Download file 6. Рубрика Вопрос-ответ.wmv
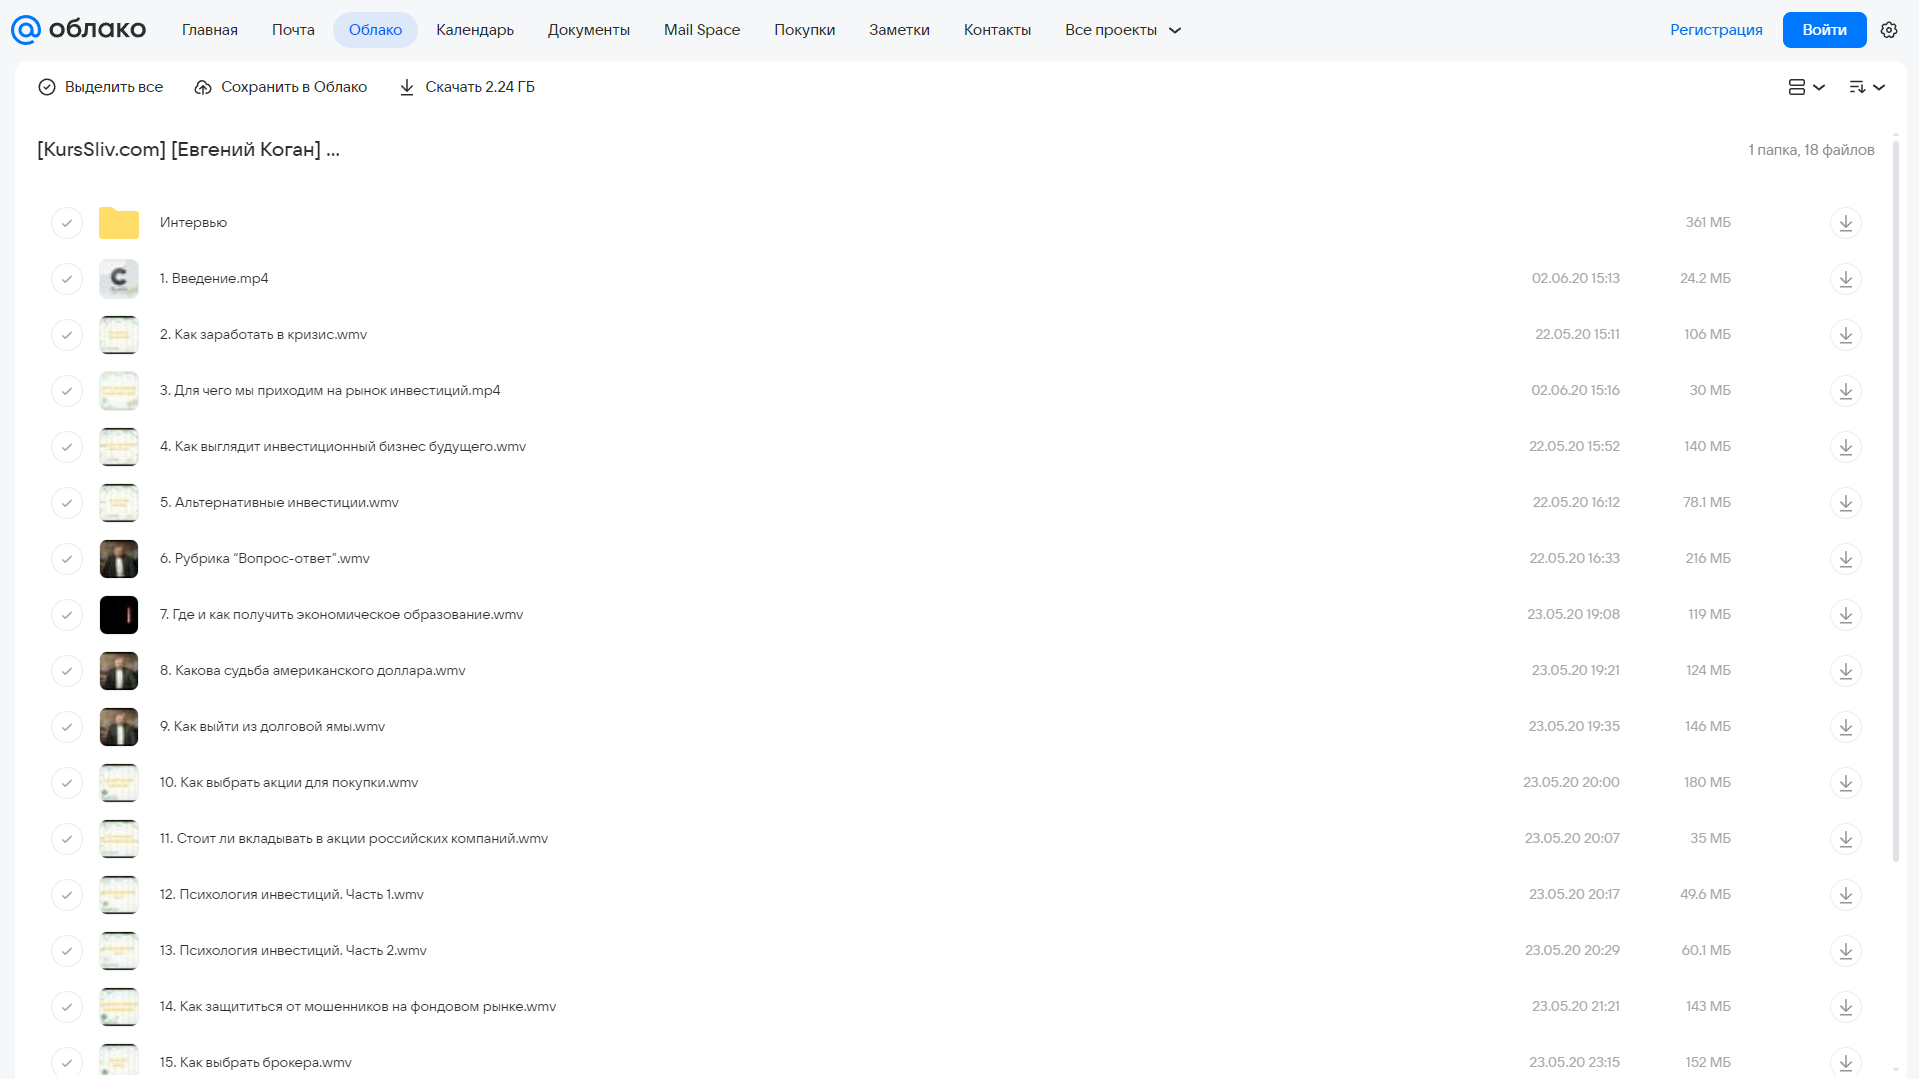1919x1079 pixels. coord(1845,558)
